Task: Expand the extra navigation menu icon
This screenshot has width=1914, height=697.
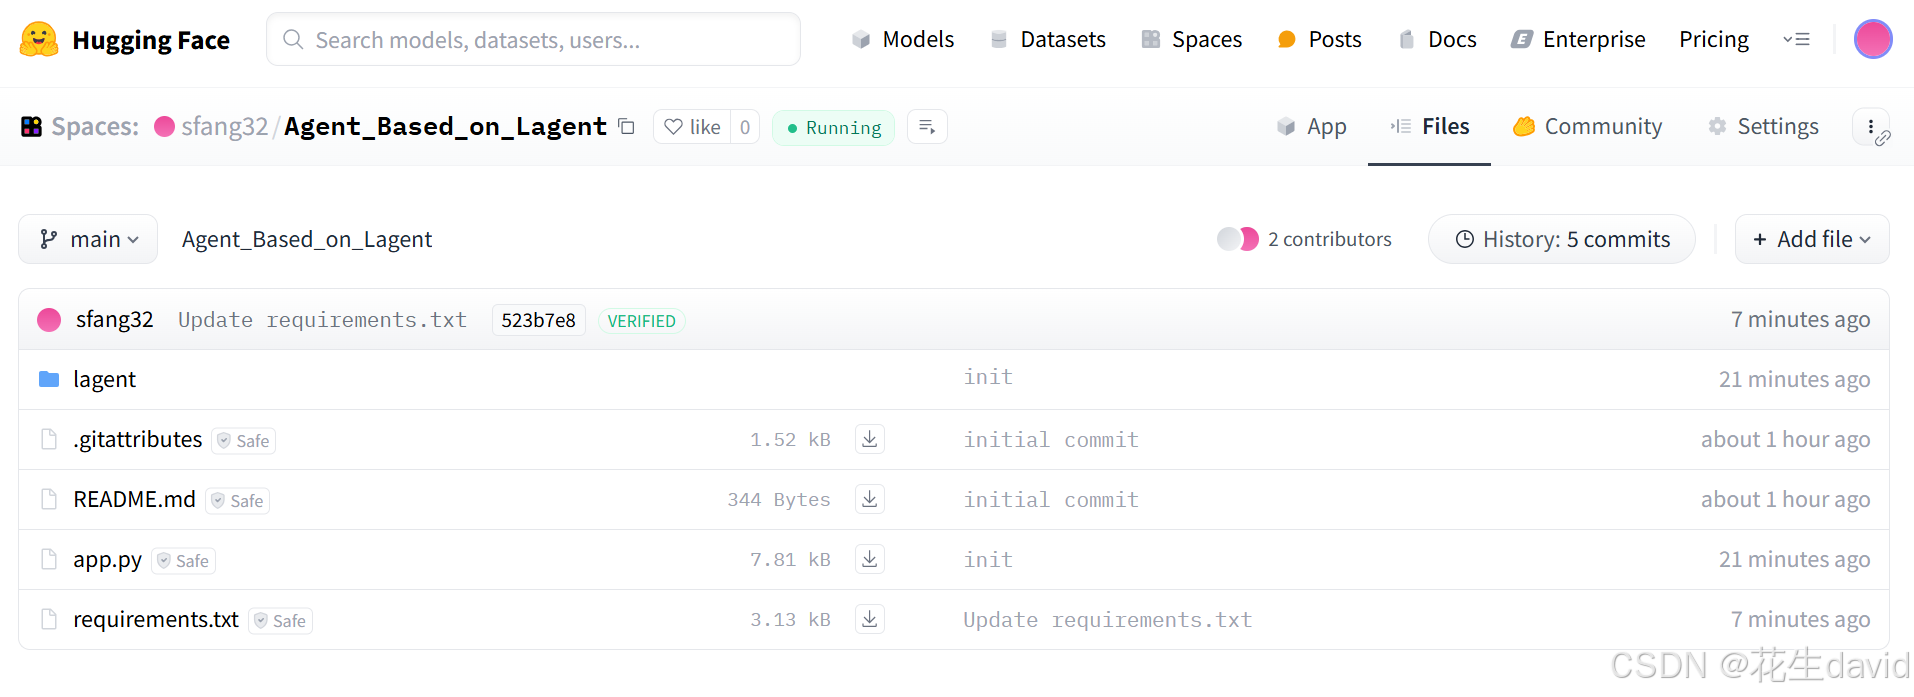Action: coord(1796,40)
